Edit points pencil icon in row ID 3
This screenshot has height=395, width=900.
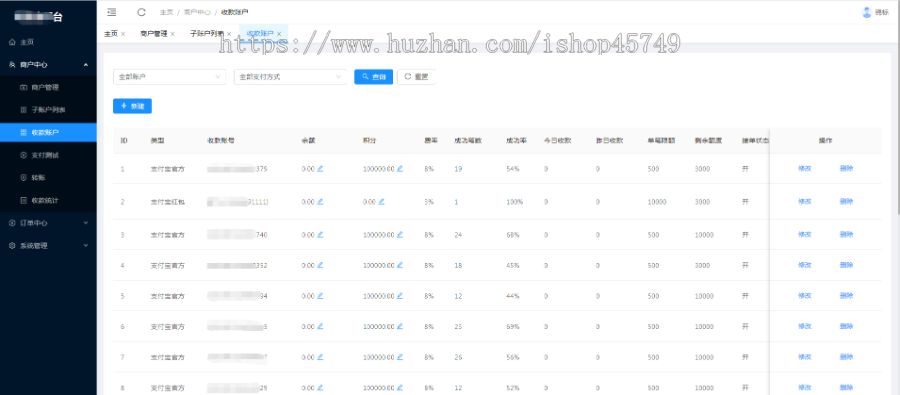(400, 234)
